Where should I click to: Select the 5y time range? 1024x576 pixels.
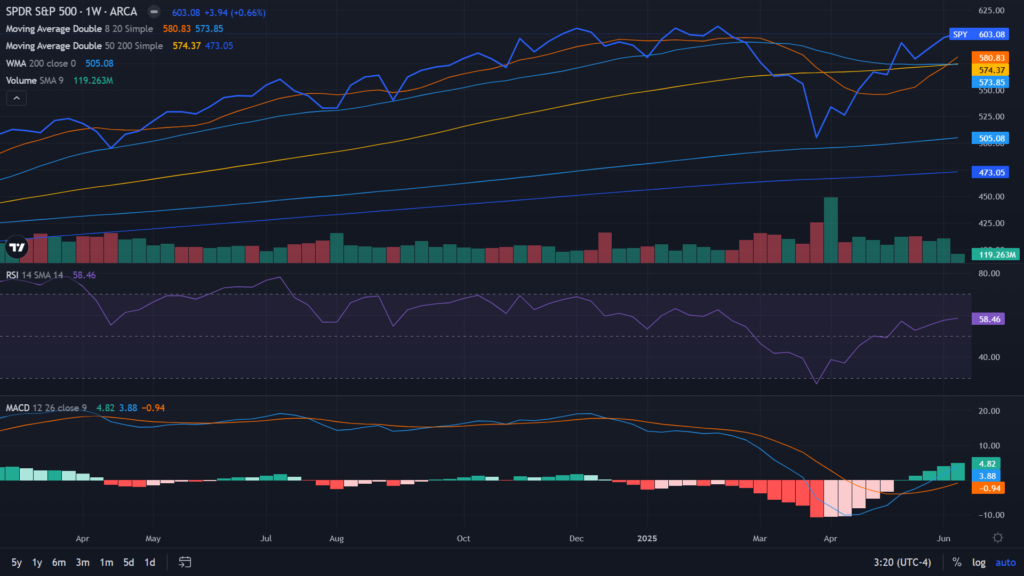coord(16,562)
